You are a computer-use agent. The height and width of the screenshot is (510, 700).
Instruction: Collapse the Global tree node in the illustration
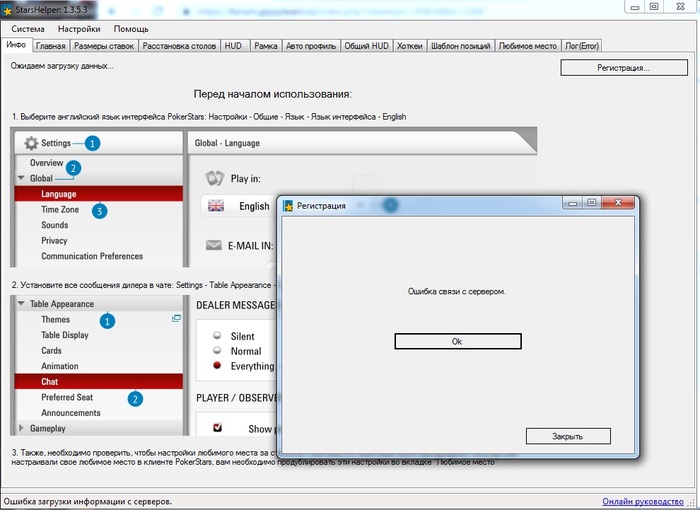pos(21,178)
